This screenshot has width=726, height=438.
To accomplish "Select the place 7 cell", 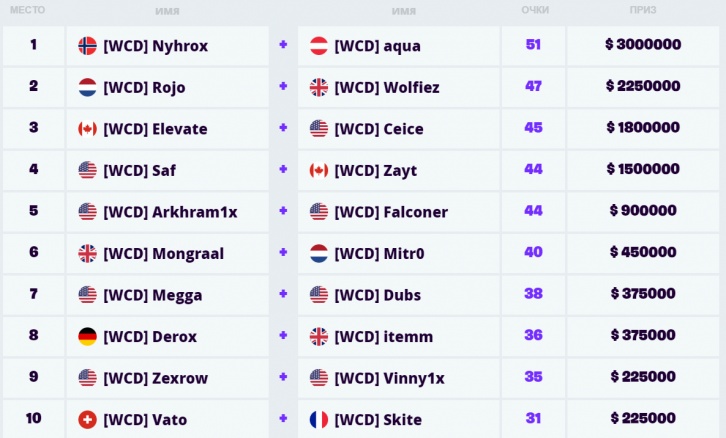I will tap(33, 295).
